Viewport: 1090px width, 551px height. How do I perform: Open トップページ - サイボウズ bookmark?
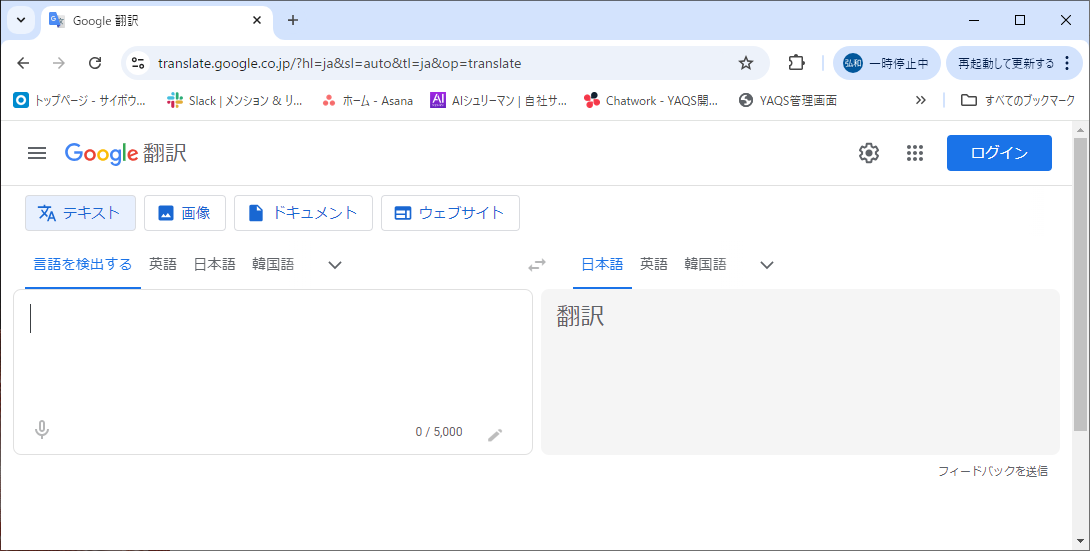point(80,101)
